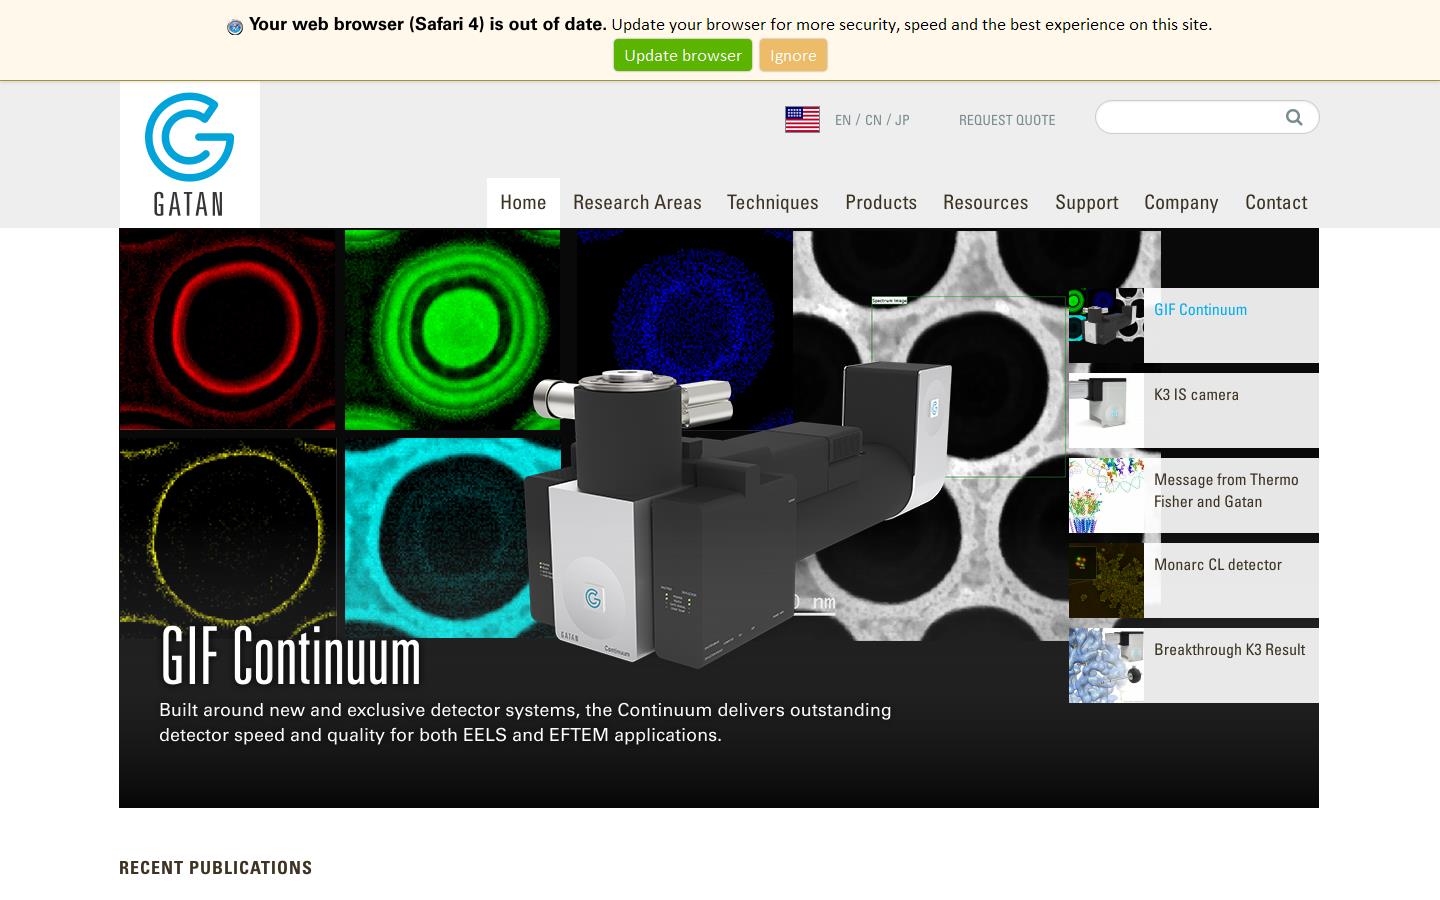Click the GIF Continuum hero heading
The height and width of the screenshot is (900, 1440).
(x=291, y=657)
